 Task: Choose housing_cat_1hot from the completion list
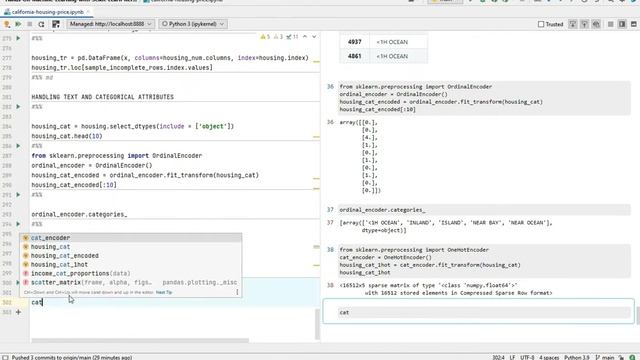(x=131, y=264)
